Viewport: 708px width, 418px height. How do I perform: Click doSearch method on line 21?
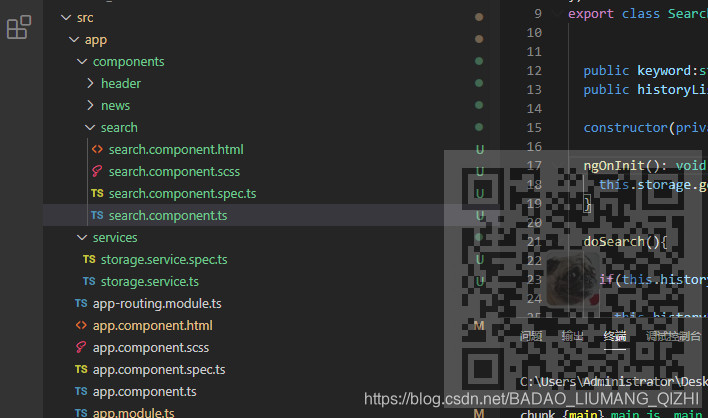[625, 242]
